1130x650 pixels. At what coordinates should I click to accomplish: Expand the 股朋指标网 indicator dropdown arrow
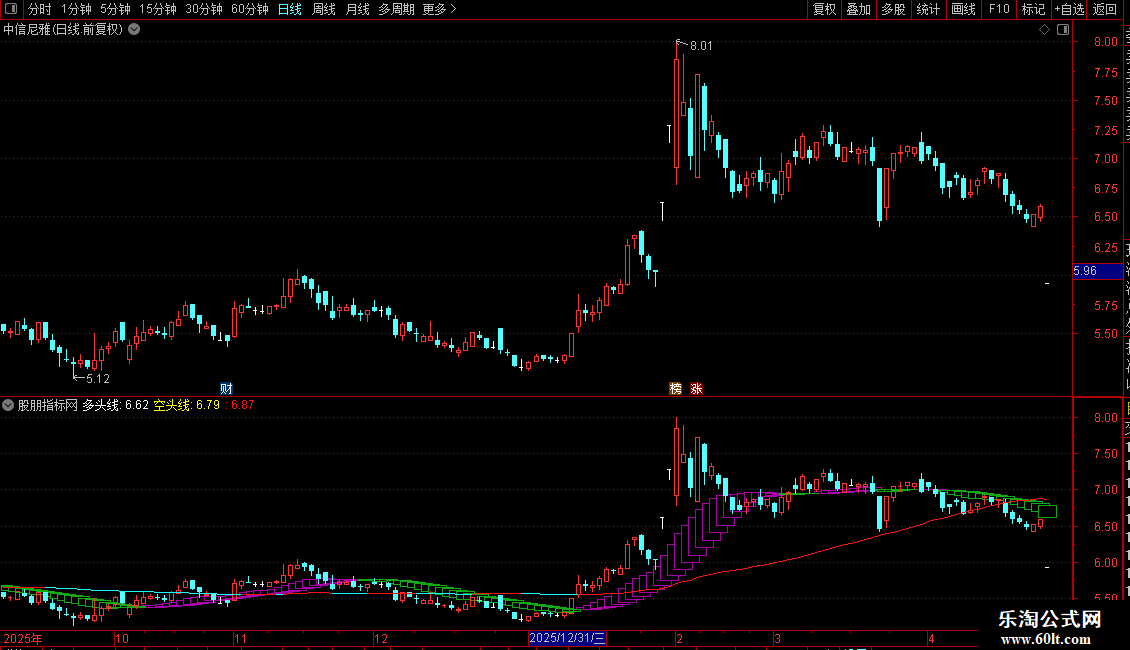tap(8, 405)
